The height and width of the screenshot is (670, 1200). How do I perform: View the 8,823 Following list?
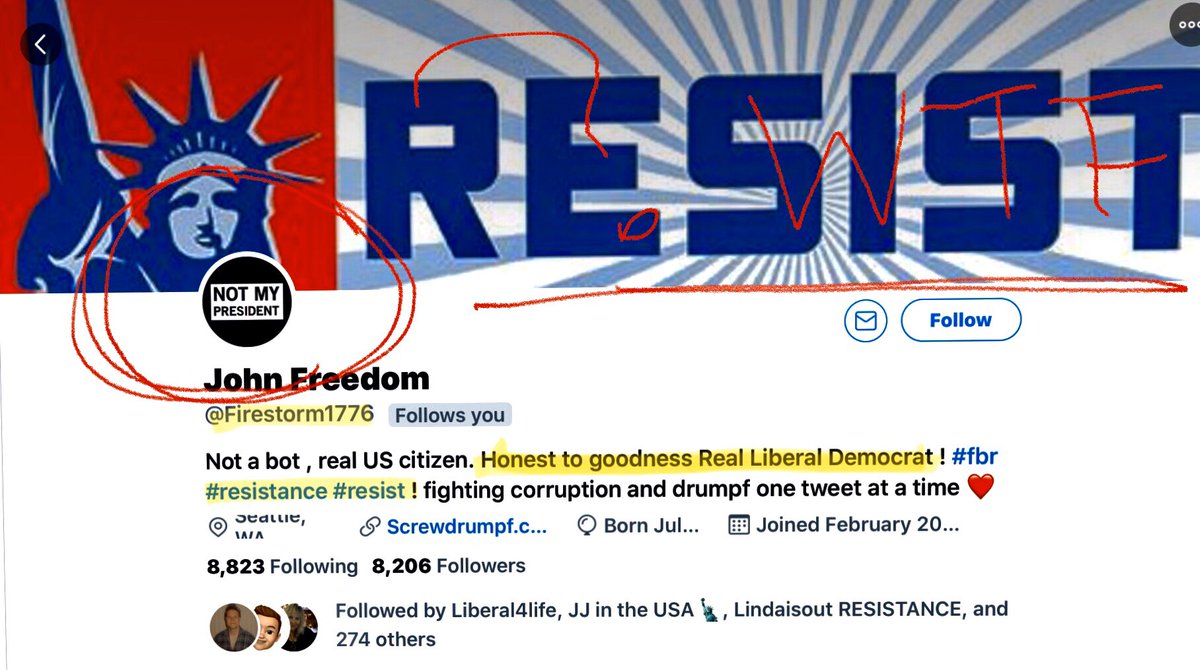282,566
